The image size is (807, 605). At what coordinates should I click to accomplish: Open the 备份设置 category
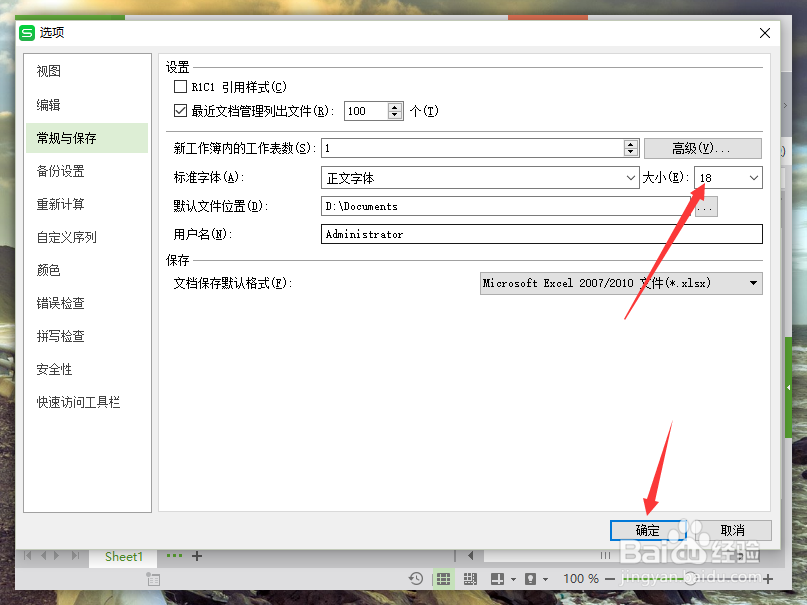pyautogui.click(x=60, y=171)
